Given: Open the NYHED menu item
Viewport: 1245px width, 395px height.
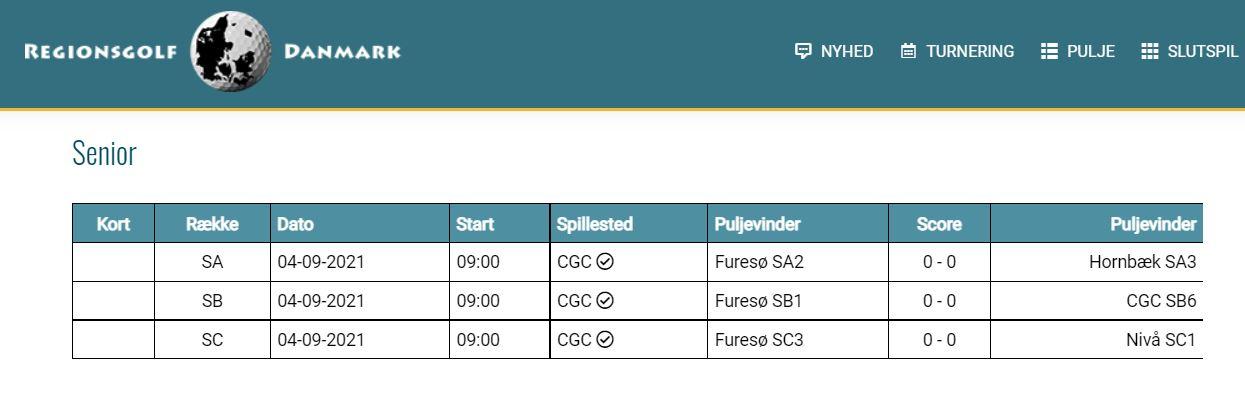Looking at the screenshot, I should (x=834, y=51).
